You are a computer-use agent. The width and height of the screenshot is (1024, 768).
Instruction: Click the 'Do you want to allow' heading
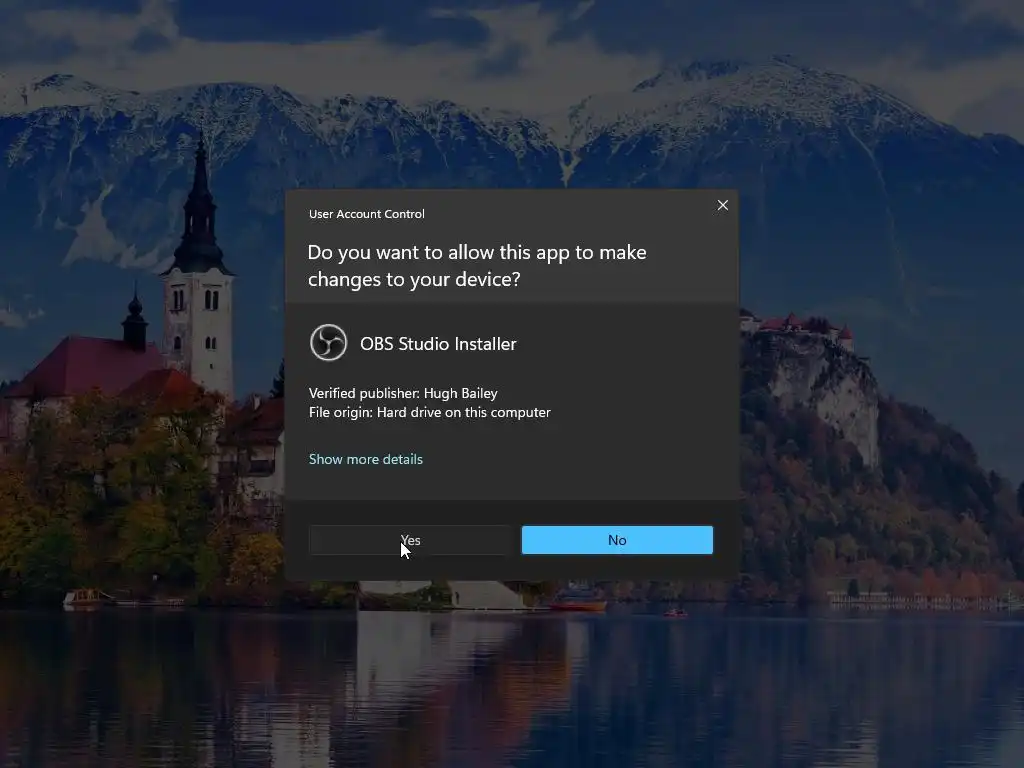pyautogui.click(x=477, y=266)
